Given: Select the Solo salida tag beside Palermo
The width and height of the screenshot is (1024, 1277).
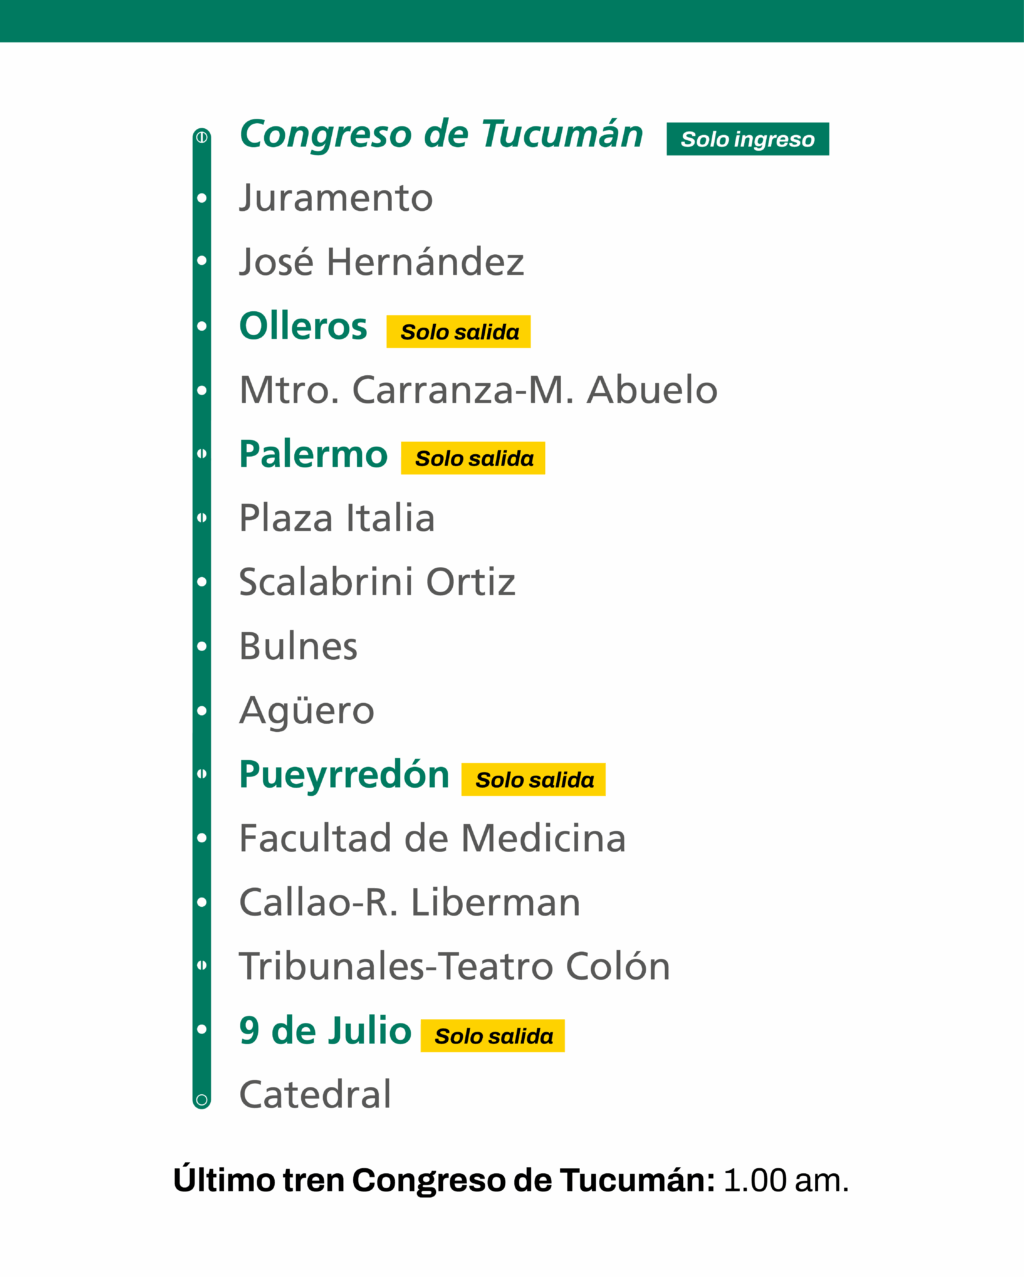Looking at the screenshot, I should pos(473,458).
